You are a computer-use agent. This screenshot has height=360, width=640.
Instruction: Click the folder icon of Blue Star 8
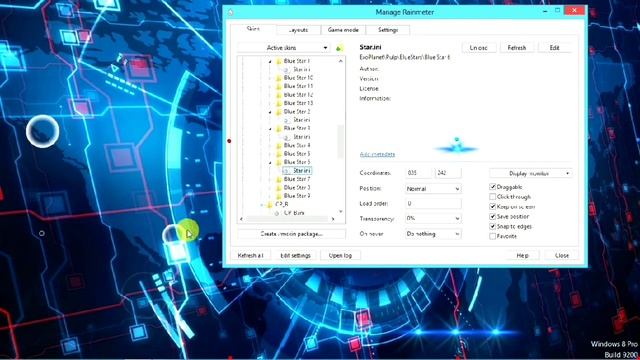tap(279, 188)
